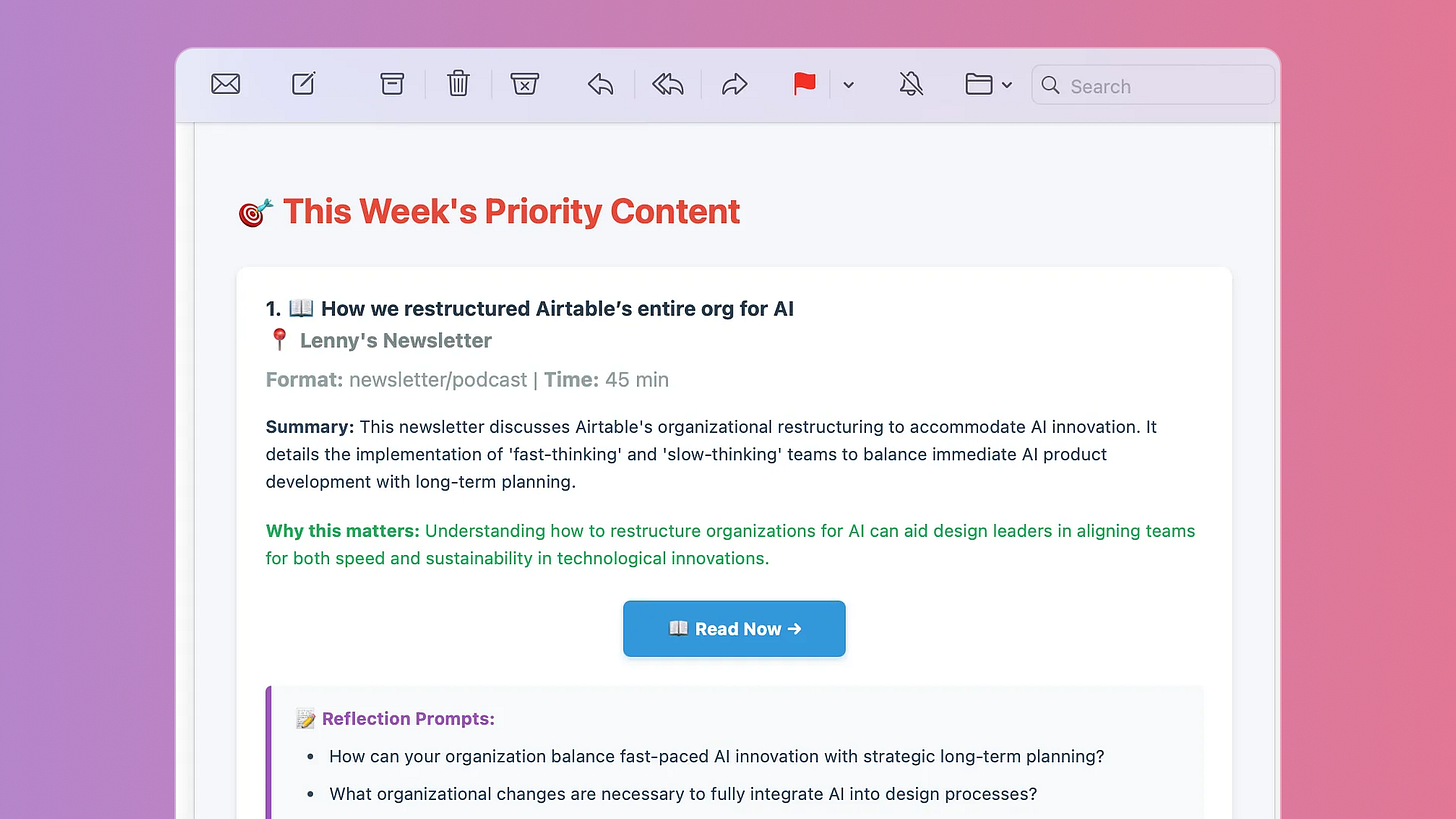Open the flag color dropdown
1456x819 pixels.
pyautogui.click(x=848, y=86)
